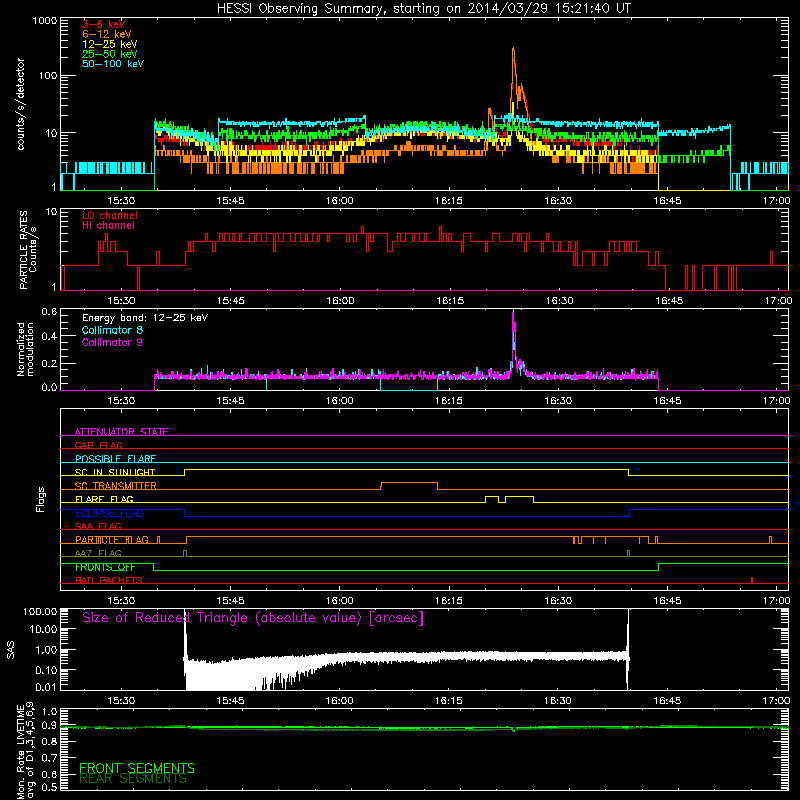Click the BAD PACKETS flag label
The width and height of the screenshot is (800, 800).
(x=109, y=580)
